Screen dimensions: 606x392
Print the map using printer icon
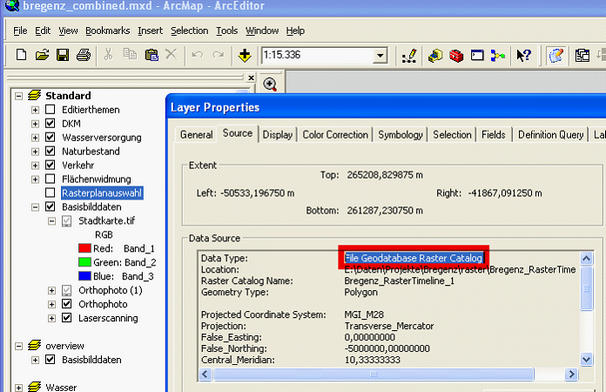click(x=83, y=55)
